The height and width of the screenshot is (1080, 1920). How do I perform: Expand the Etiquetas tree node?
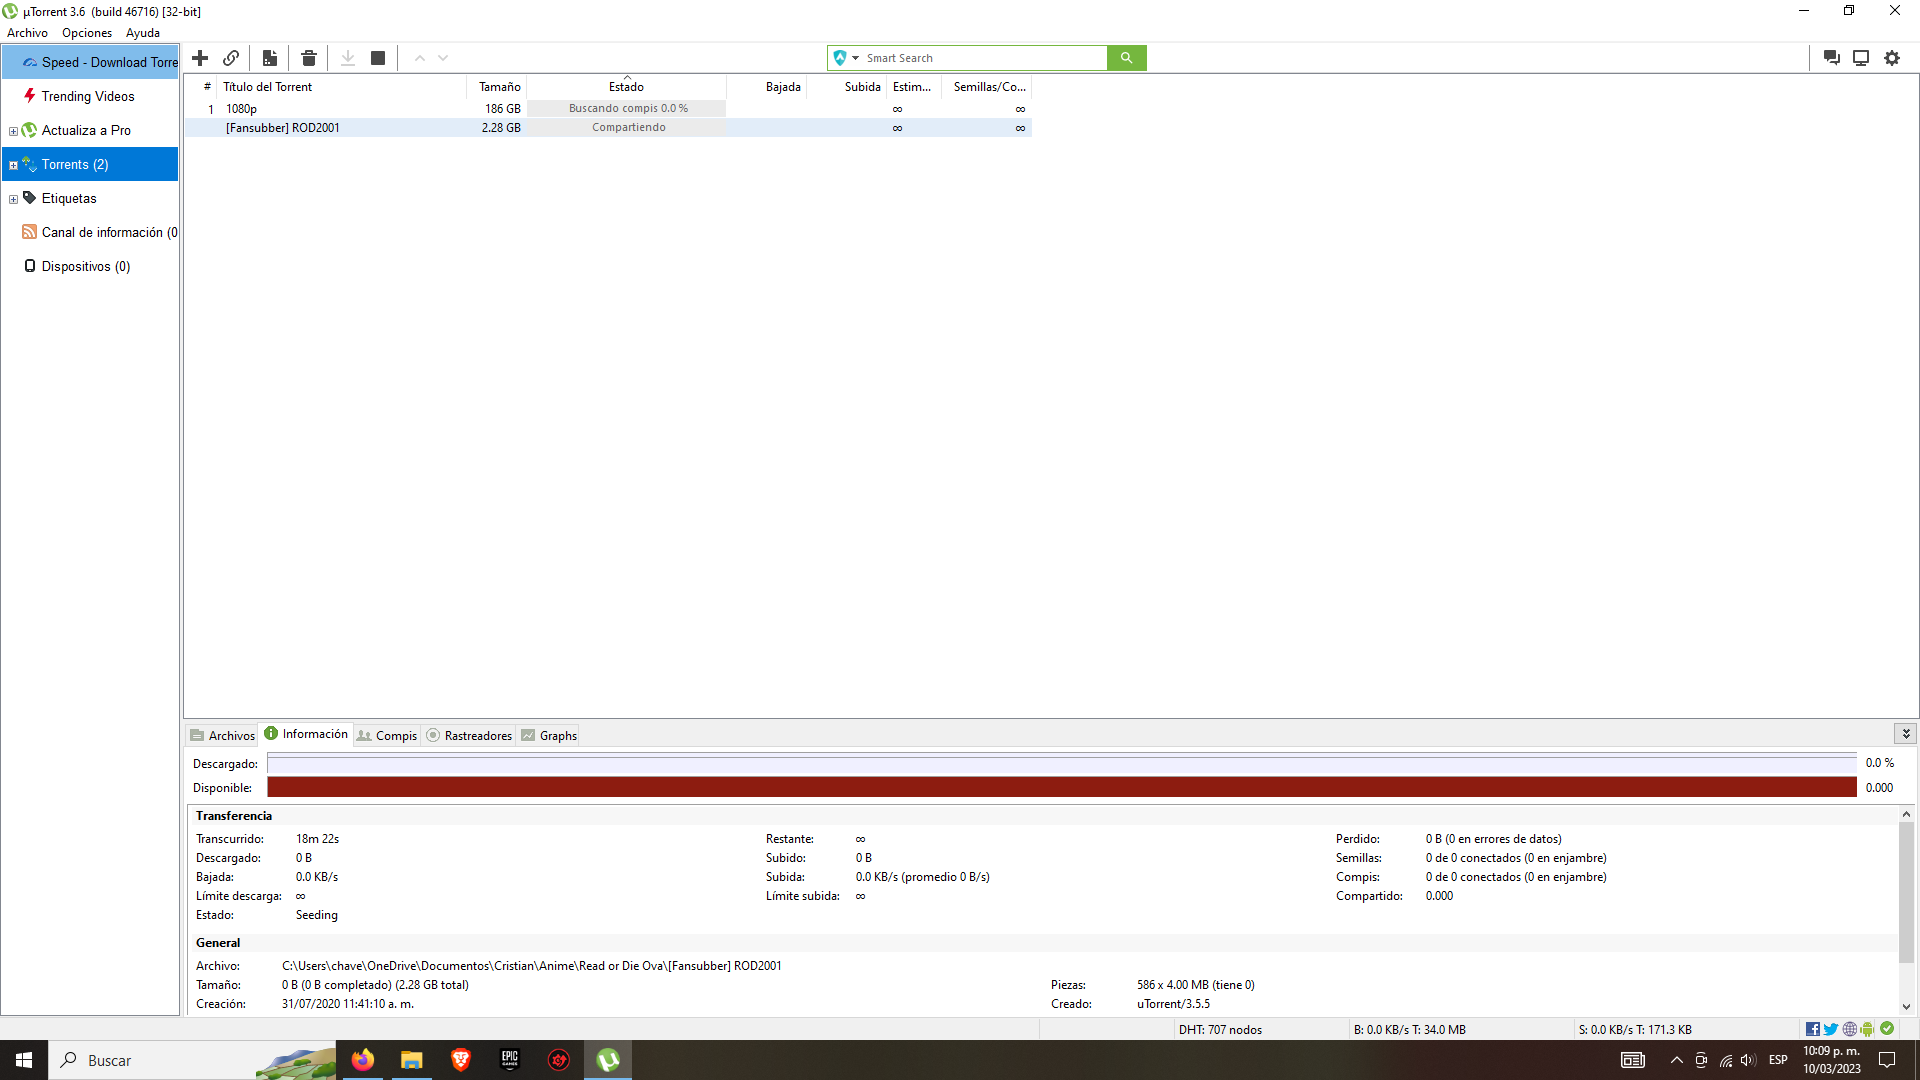[x=13, y=199]
